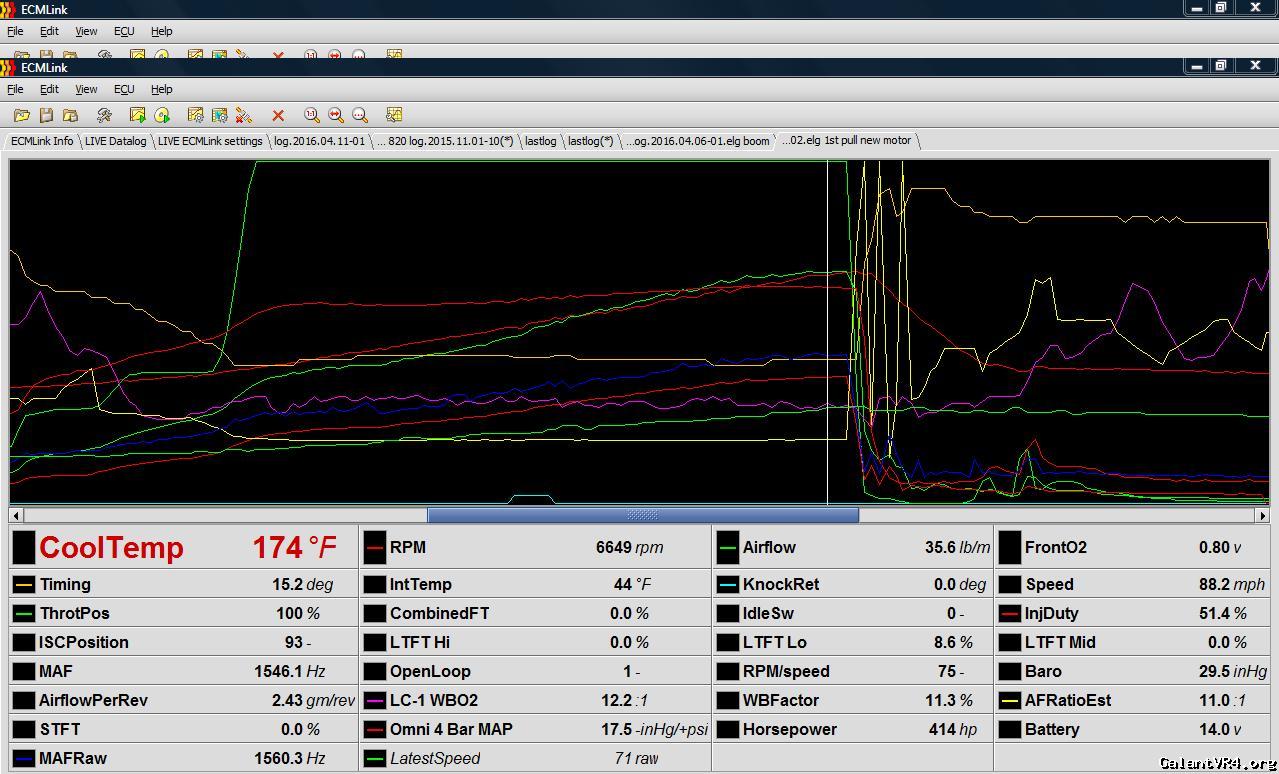Open the View menu in the front window

point(86,89)
